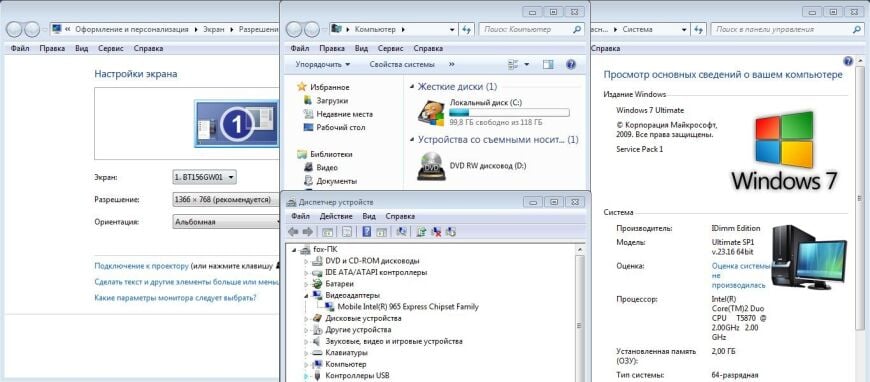
Task: Click Device Manager vertical scrollbar
Action: (580, 313)
